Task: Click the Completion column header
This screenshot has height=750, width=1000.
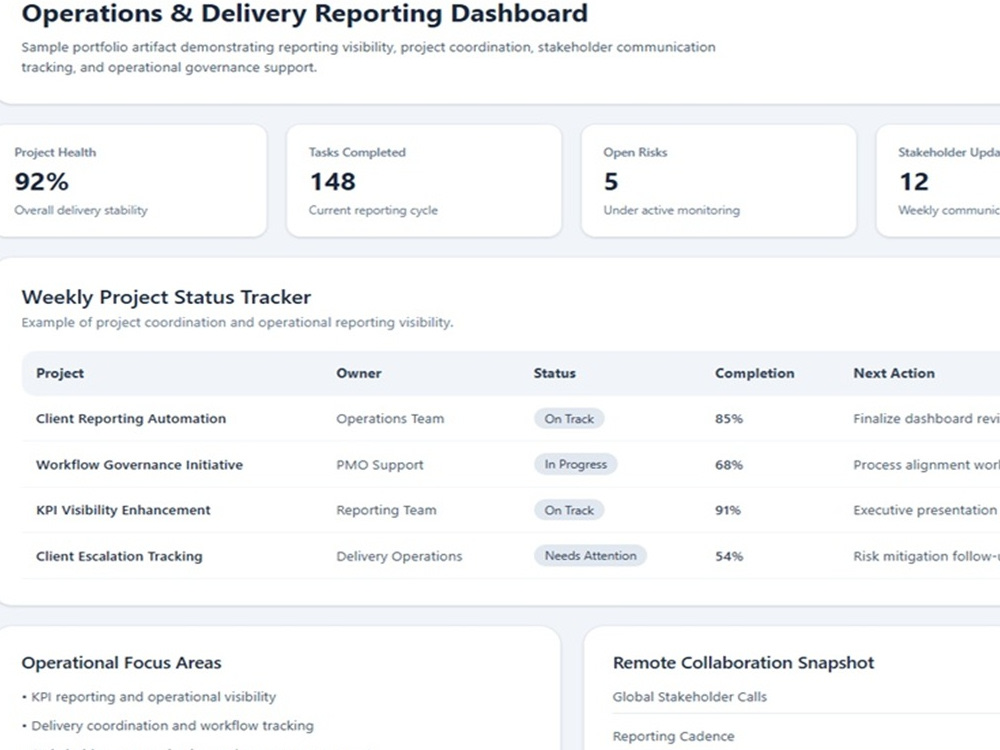Action: click(754, 373)
